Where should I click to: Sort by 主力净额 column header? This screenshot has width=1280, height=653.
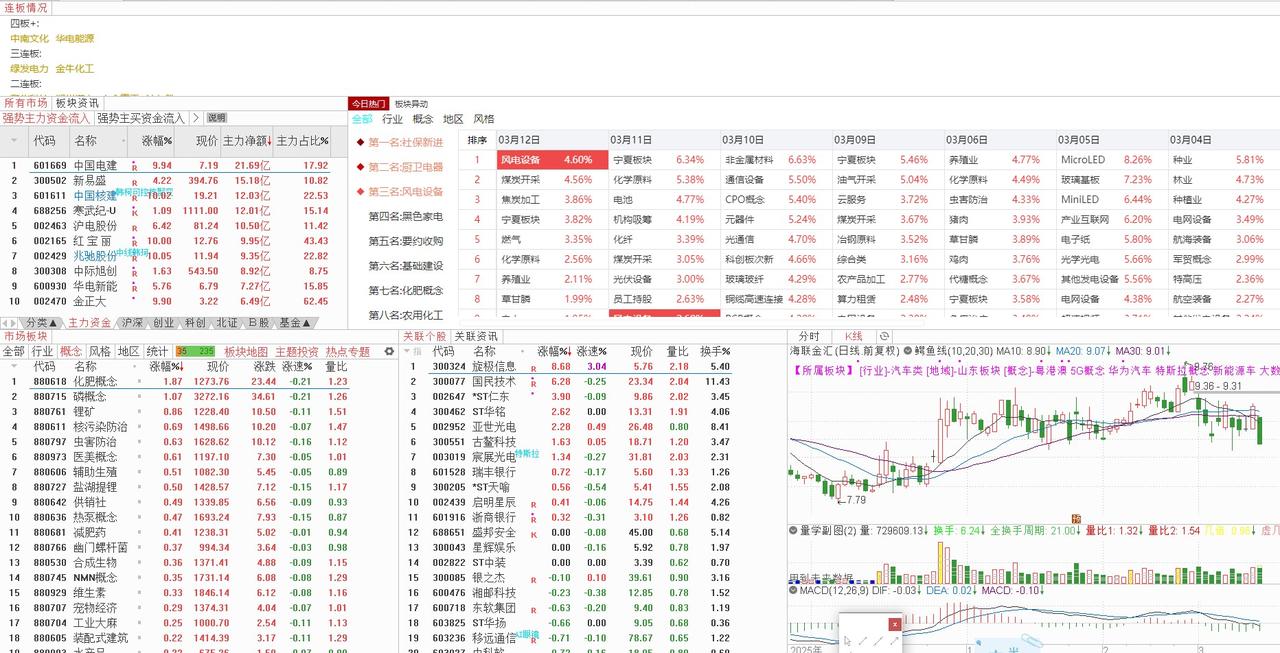(x=246, y=141)
